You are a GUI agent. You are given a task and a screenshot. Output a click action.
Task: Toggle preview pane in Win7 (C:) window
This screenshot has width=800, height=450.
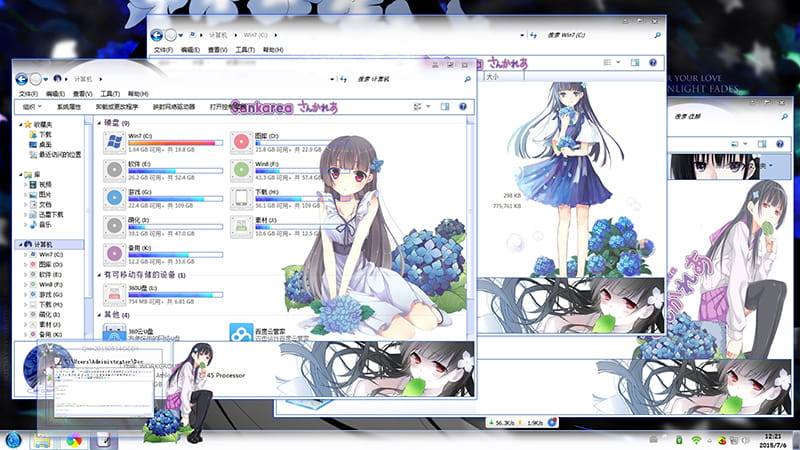pos(635,62)
